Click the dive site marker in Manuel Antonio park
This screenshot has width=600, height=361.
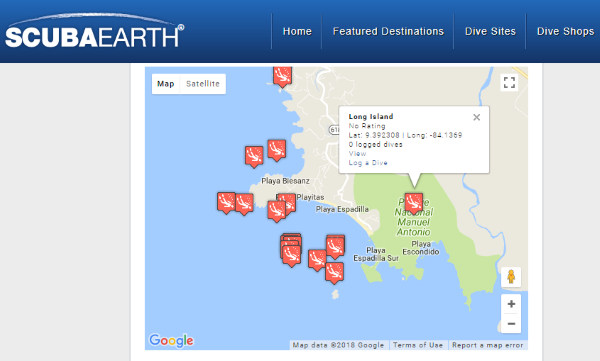pyautogui.click(x=414, y=203)
